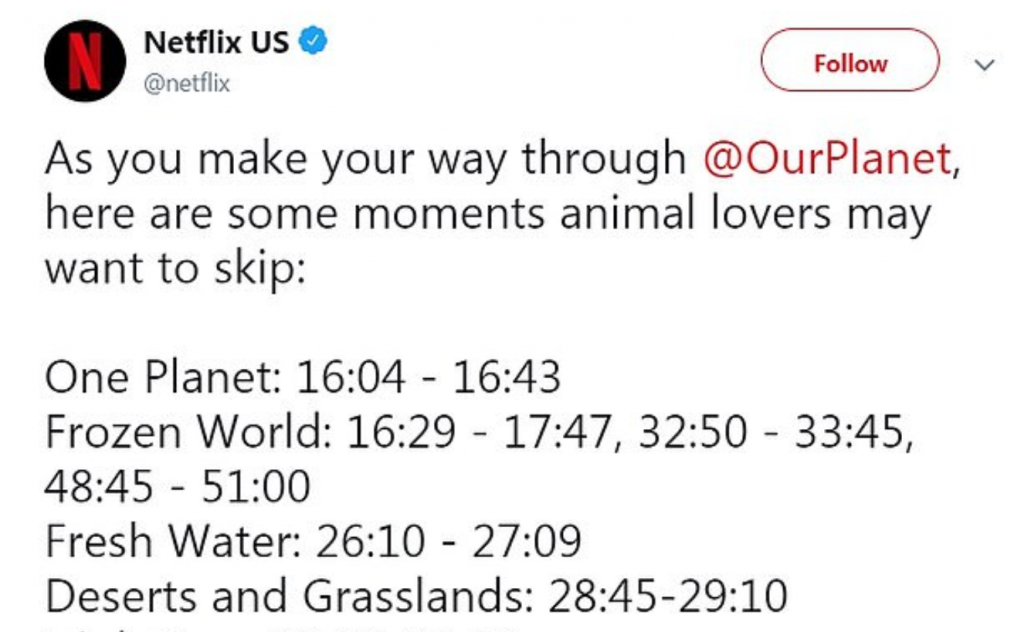
Task: Open the @netflix handle link
Action: (187, 84)
